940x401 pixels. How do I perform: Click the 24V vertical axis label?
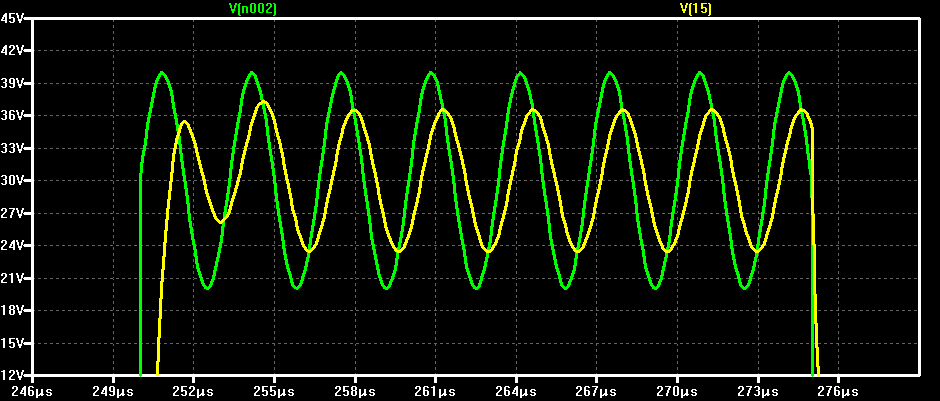pos(12,245)
